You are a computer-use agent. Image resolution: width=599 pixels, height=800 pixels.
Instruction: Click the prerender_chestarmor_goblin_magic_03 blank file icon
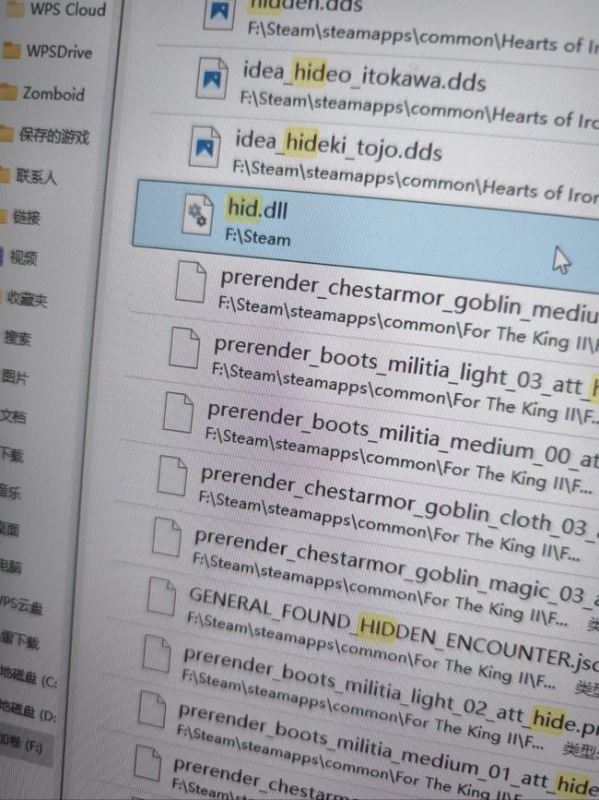tap(167, 537)
